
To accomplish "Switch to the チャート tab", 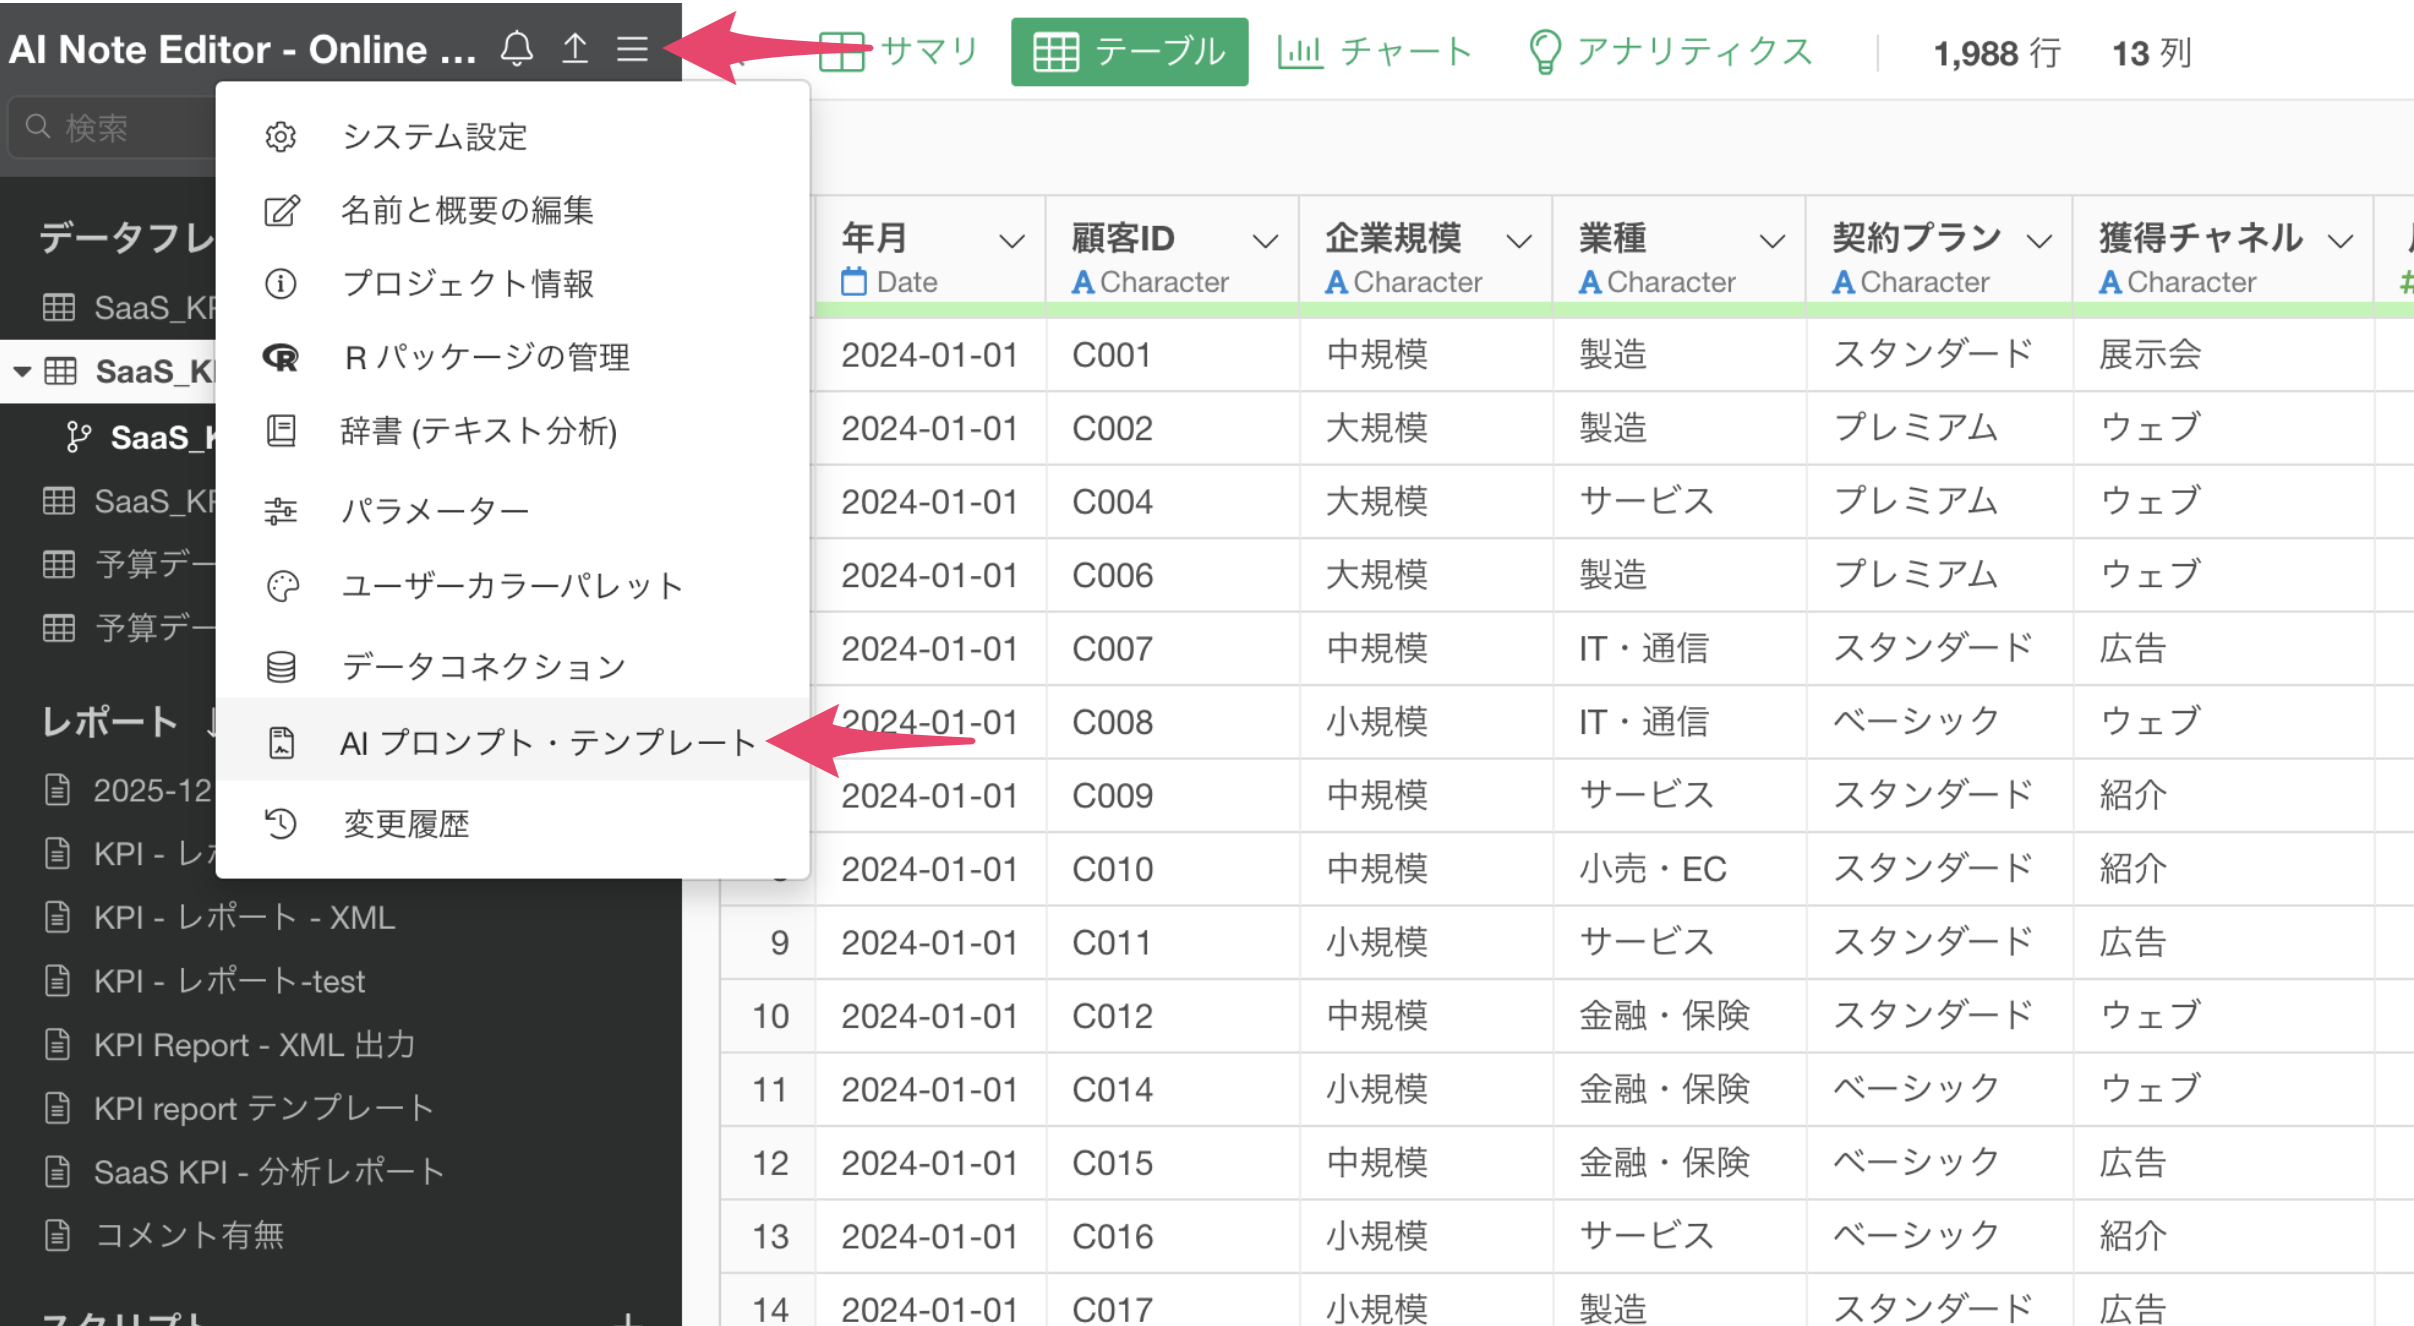I will click(1375, 52).
